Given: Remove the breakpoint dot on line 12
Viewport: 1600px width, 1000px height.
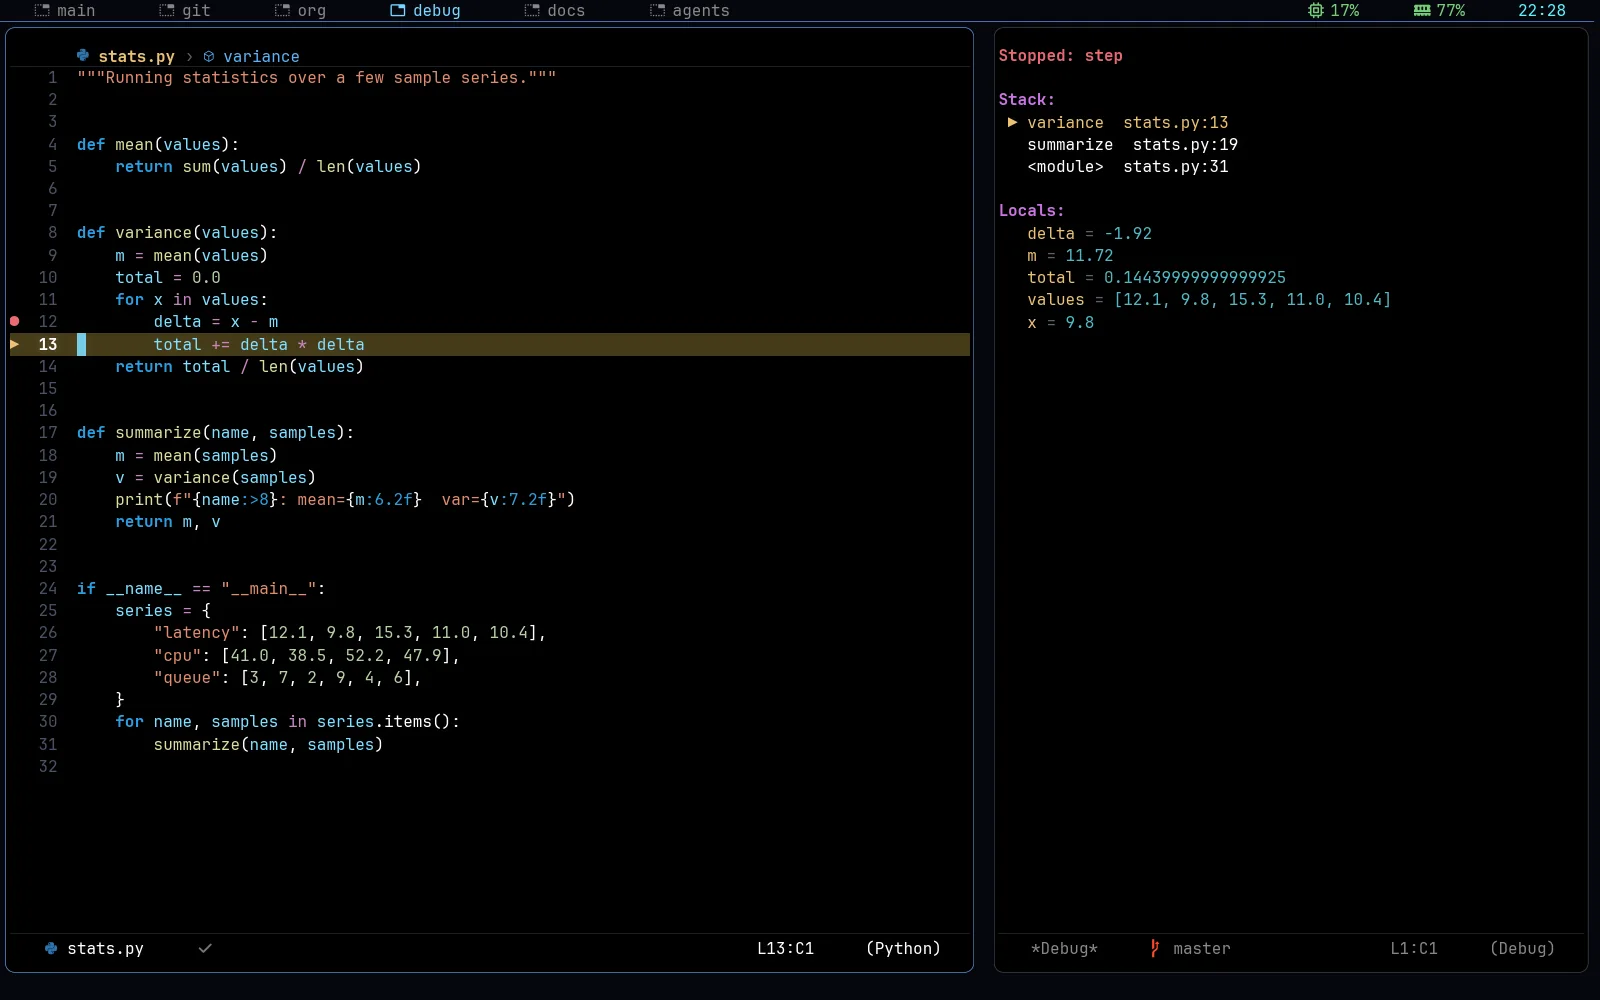Looking at the screenshot, I should (15, 321).
